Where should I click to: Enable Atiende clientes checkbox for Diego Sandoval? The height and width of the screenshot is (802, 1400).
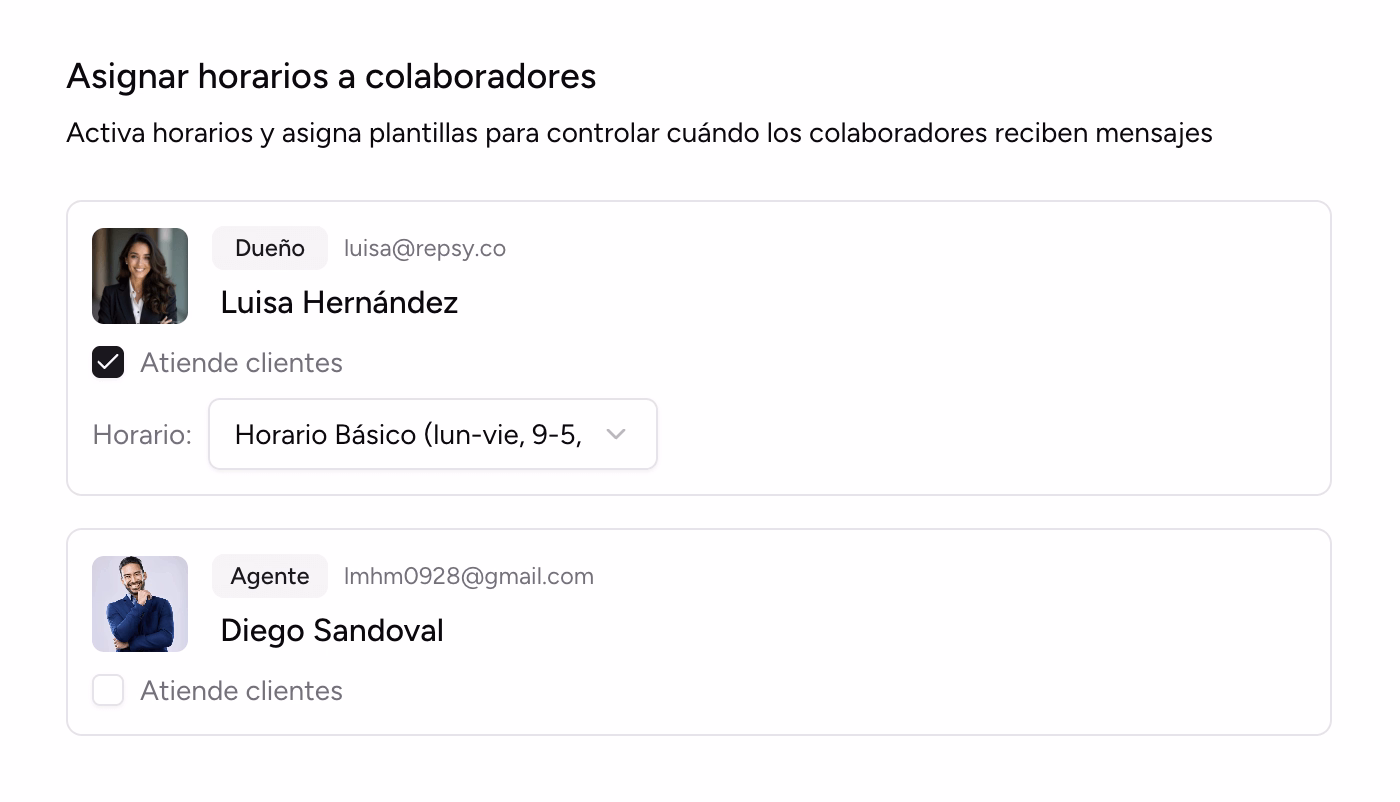[x=108, y=690]
